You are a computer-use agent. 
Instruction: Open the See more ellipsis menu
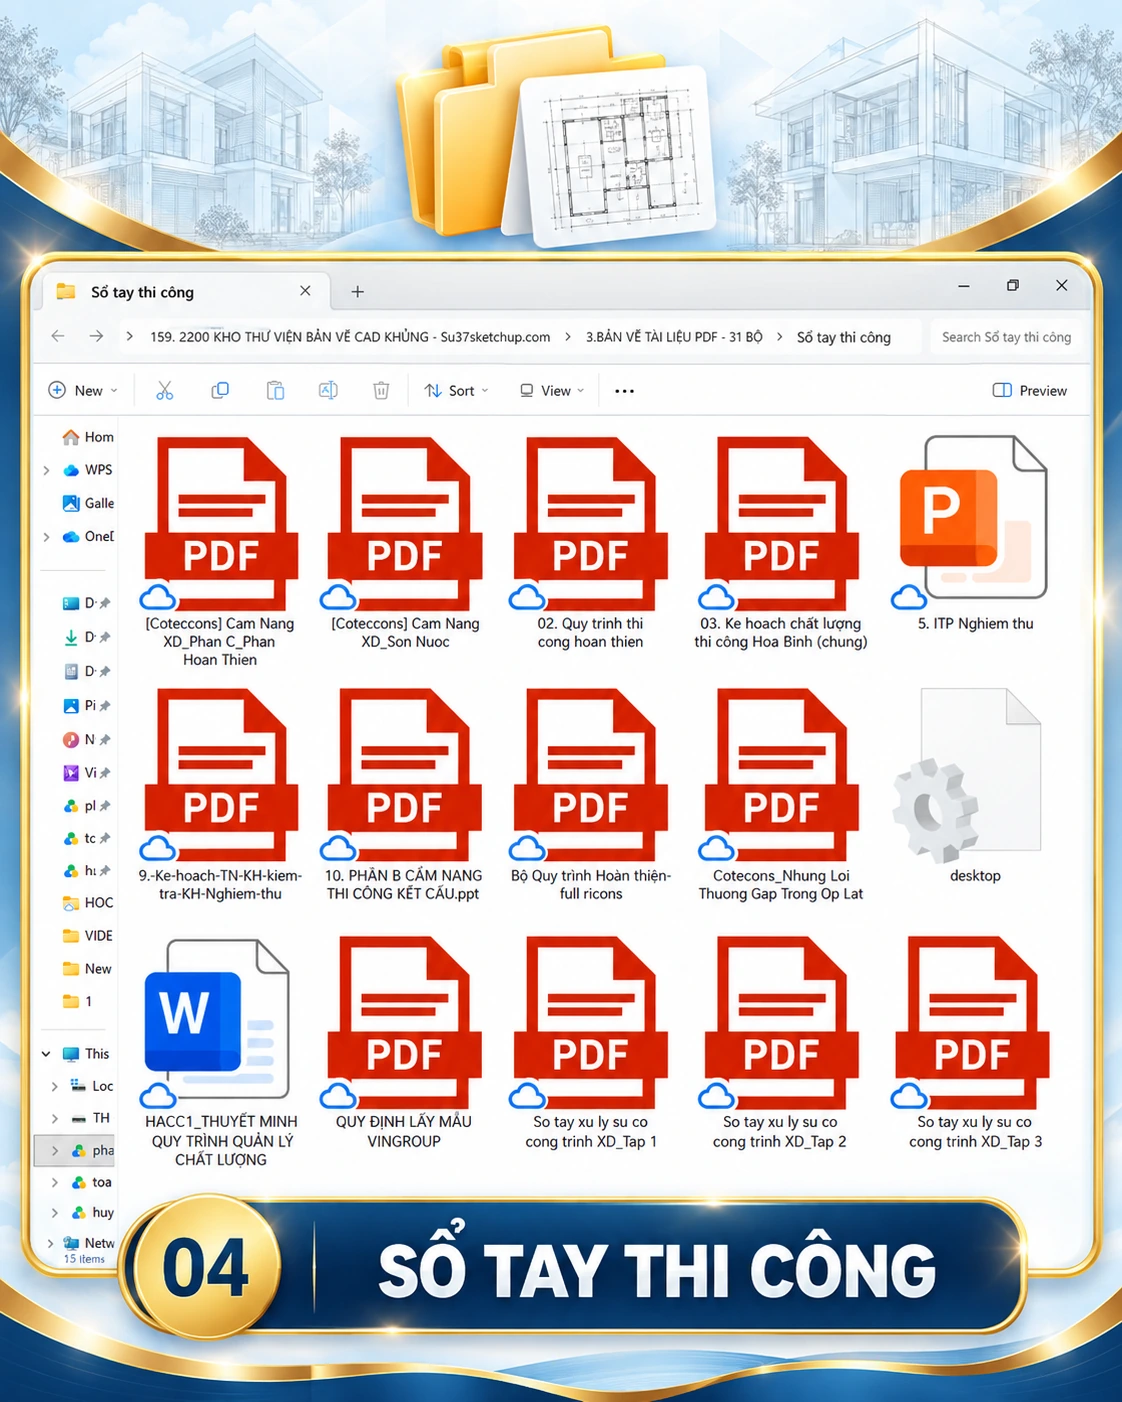click(624, 391)
